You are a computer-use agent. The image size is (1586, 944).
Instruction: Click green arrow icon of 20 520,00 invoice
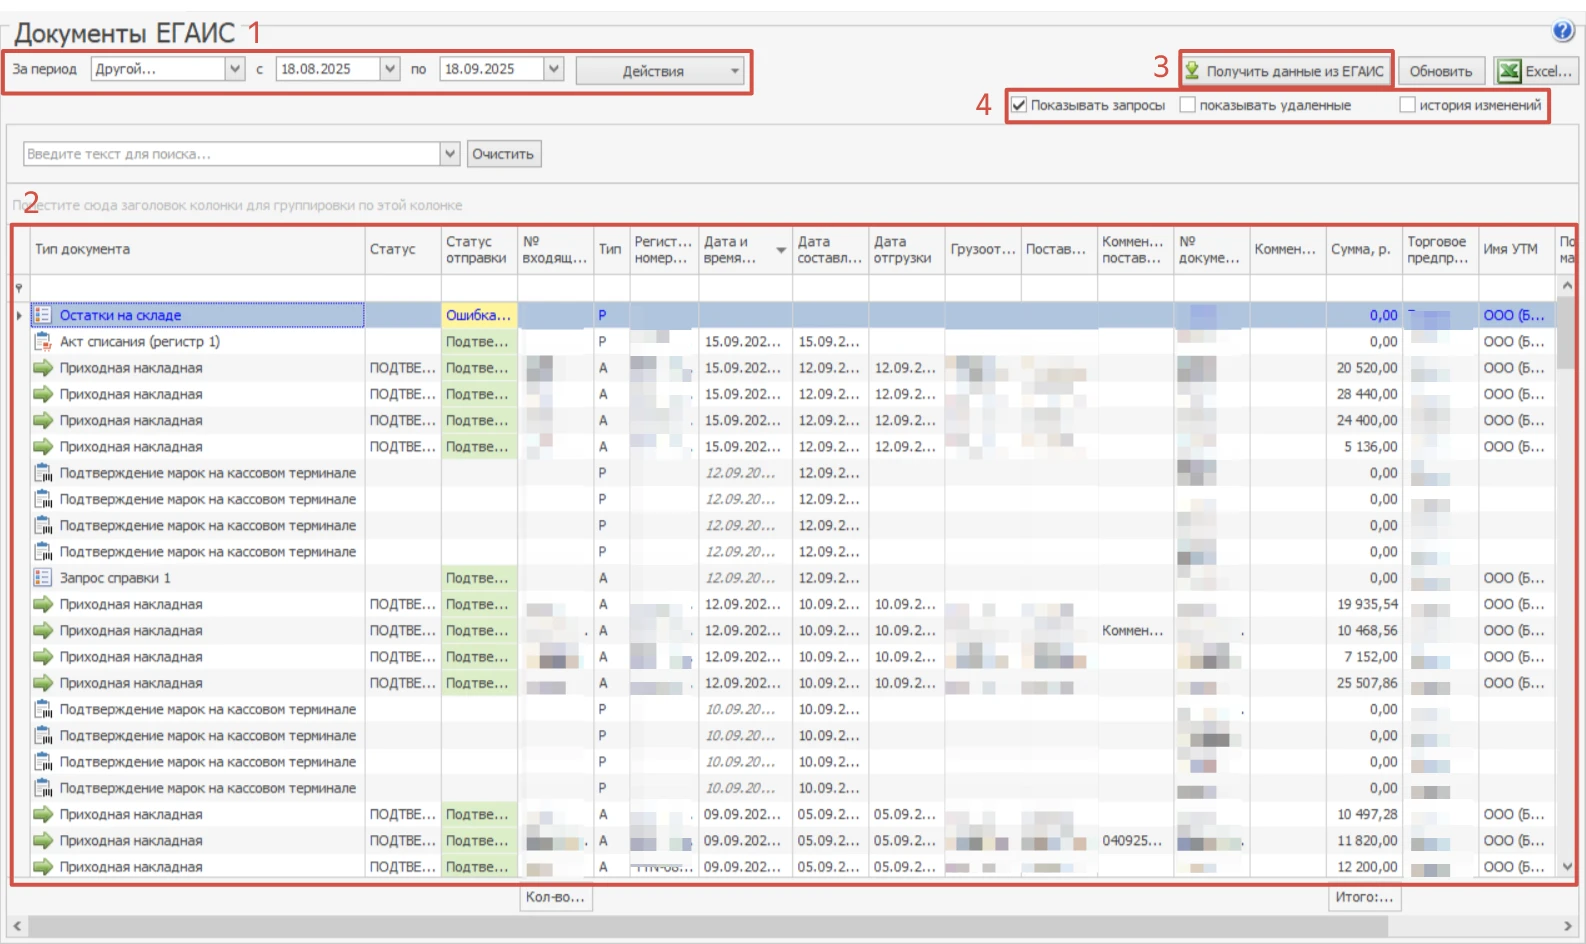pos(42,368)
